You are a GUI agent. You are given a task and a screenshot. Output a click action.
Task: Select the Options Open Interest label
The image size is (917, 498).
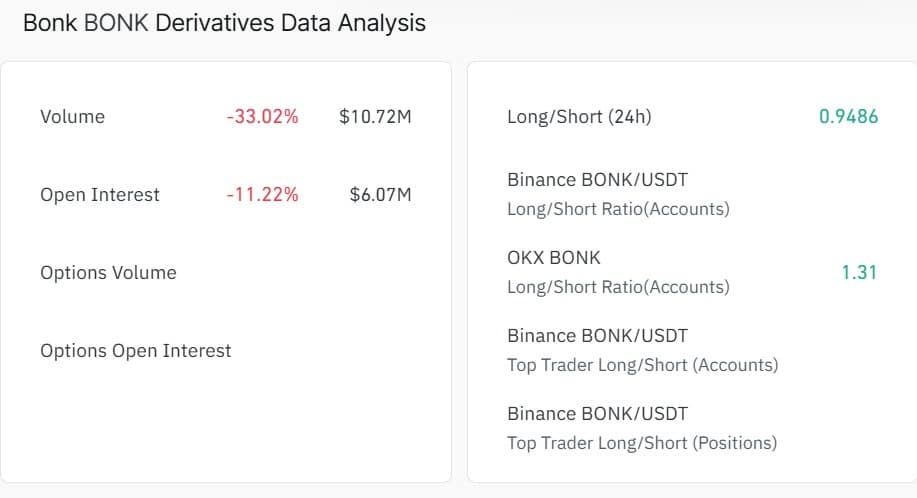(135, 351)
